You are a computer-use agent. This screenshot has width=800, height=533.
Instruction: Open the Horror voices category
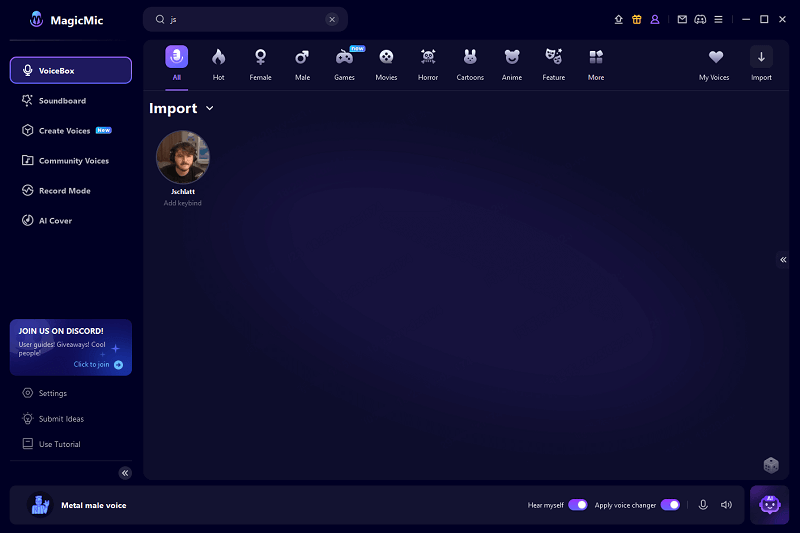[428, 64]
